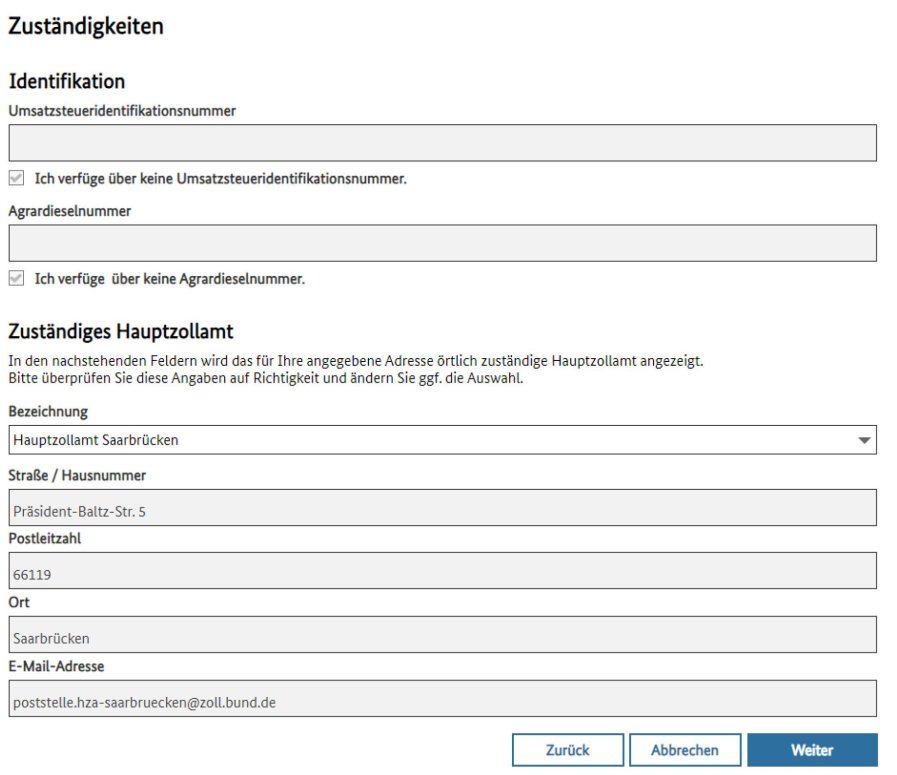Cancel the form with Abbrechen
This screenshot has height=775, width=897.
(x=684, y=750)
